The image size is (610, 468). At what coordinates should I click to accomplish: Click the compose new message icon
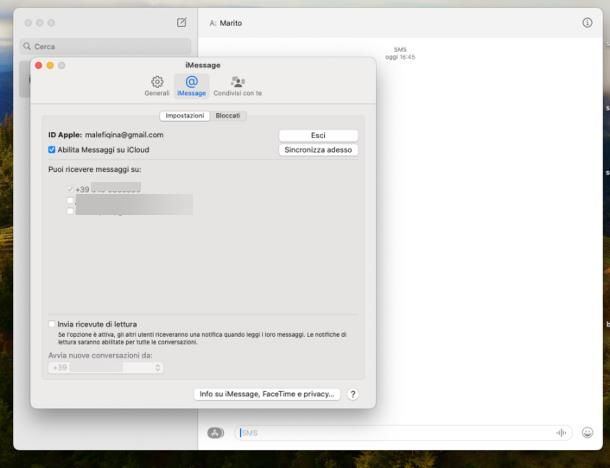[182, 23]
